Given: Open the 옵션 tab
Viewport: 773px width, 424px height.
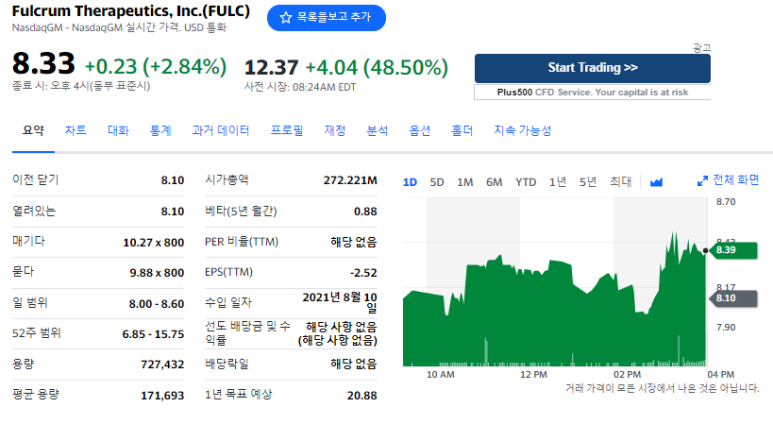Looking at the screenshot, I should click(x=420, y=130).
